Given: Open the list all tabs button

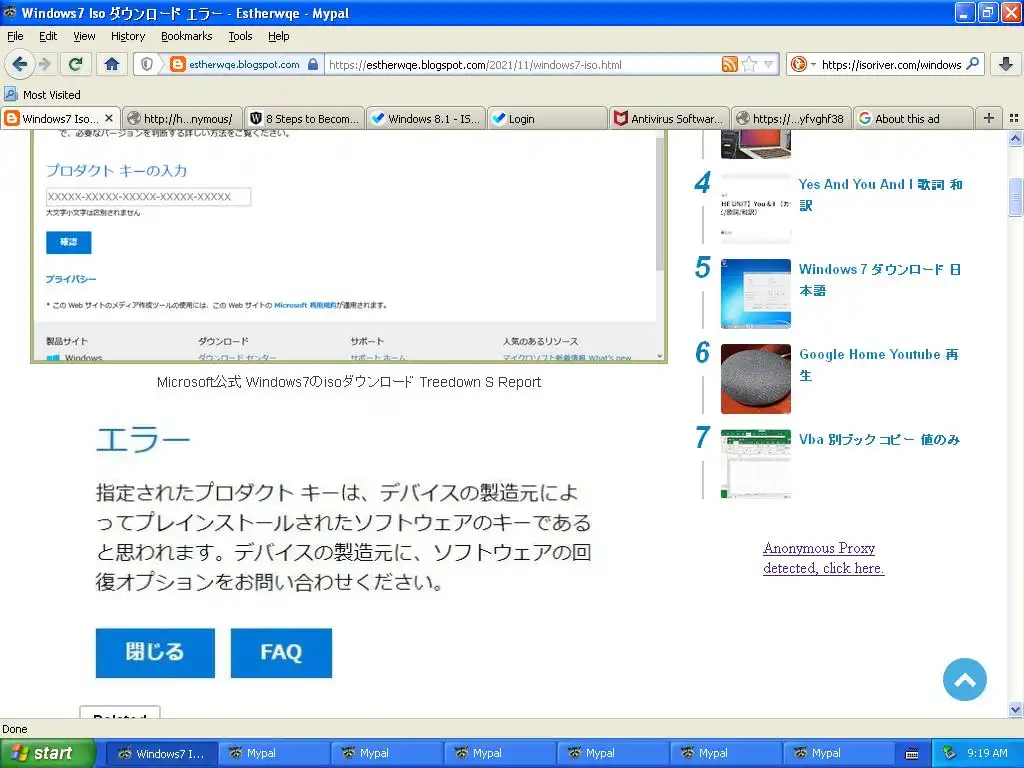Looking at the screenshot, I should pos(1014,118).
